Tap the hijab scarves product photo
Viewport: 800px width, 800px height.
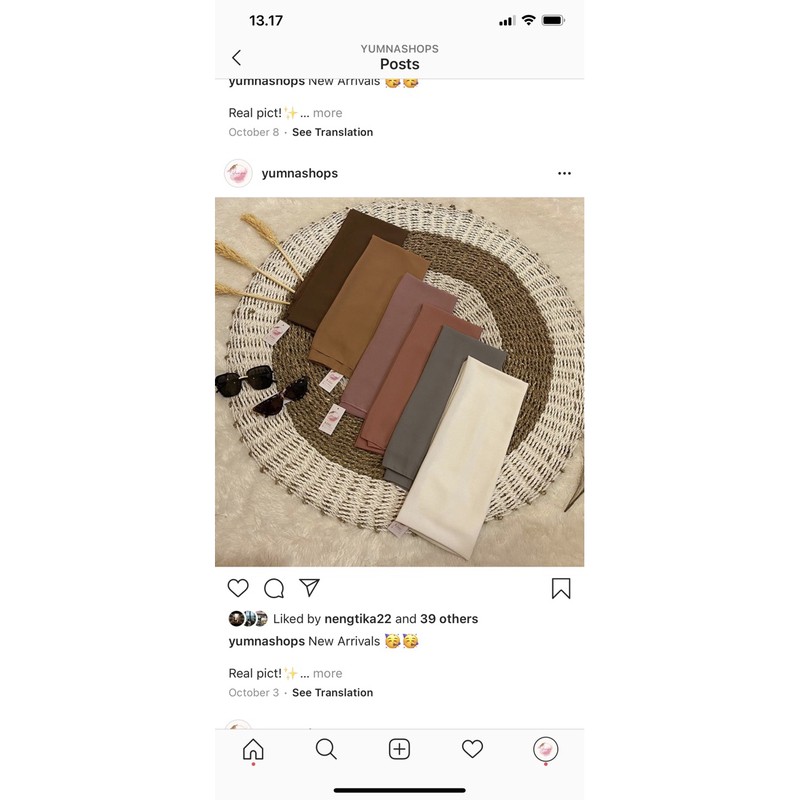click(x=399, y=382)
